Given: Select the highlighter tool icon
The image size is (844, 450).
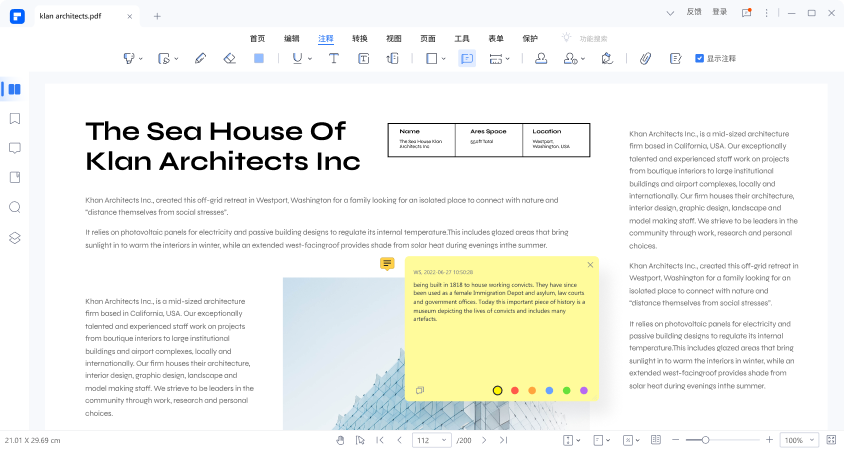Looking at the screenshot, I should click(129, 58).
